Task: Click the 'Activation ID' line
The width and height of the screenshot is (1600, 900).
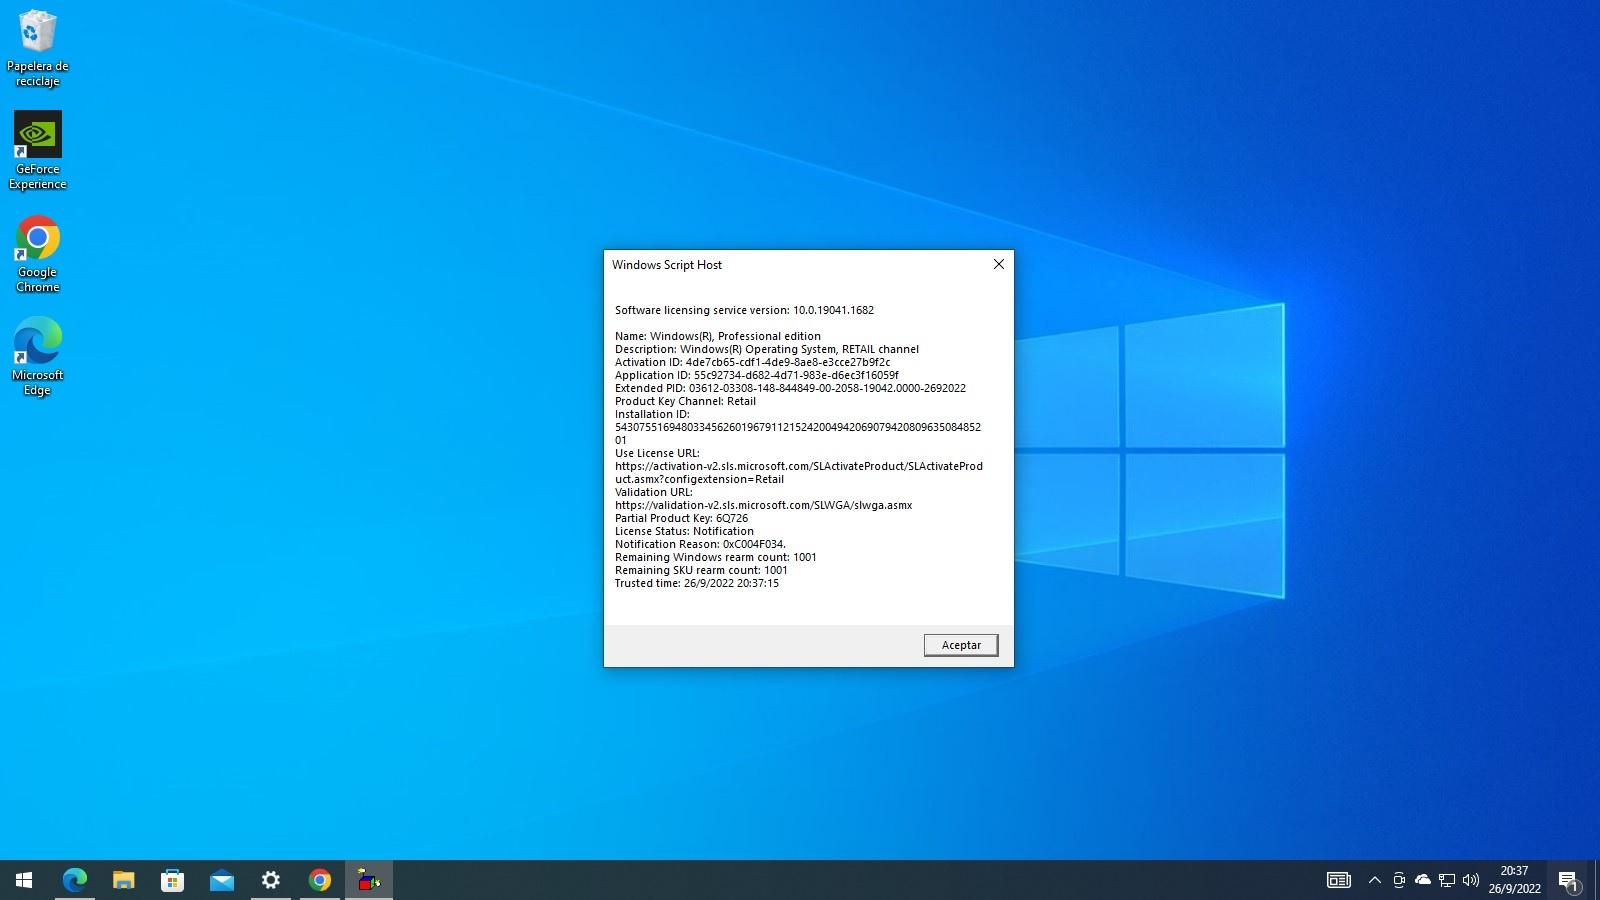Action: click(752, 362)
